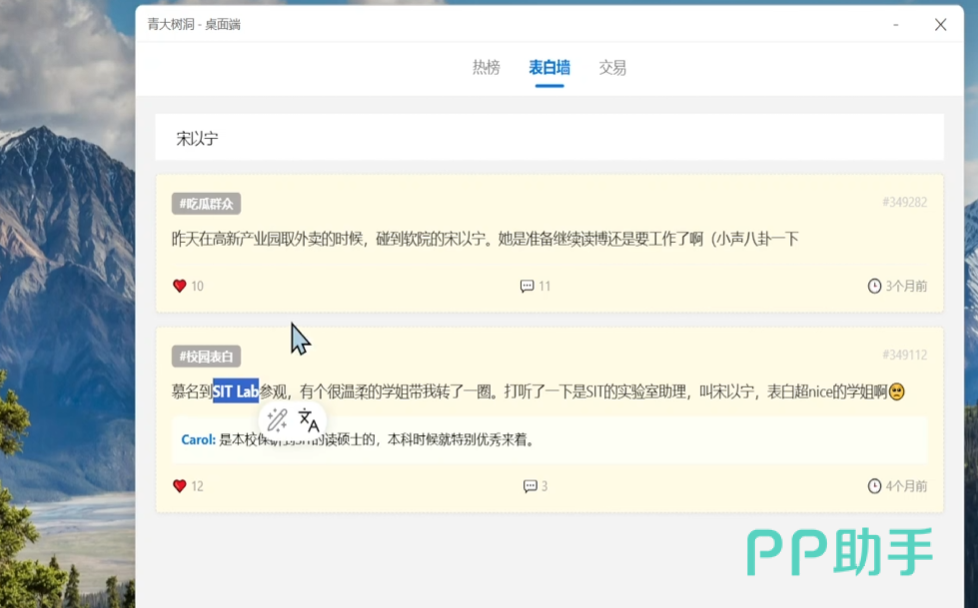This screenshot has height=608, width=978.
Task: Click the highlighted SIT Lab text
Action: tap(235, 392)
